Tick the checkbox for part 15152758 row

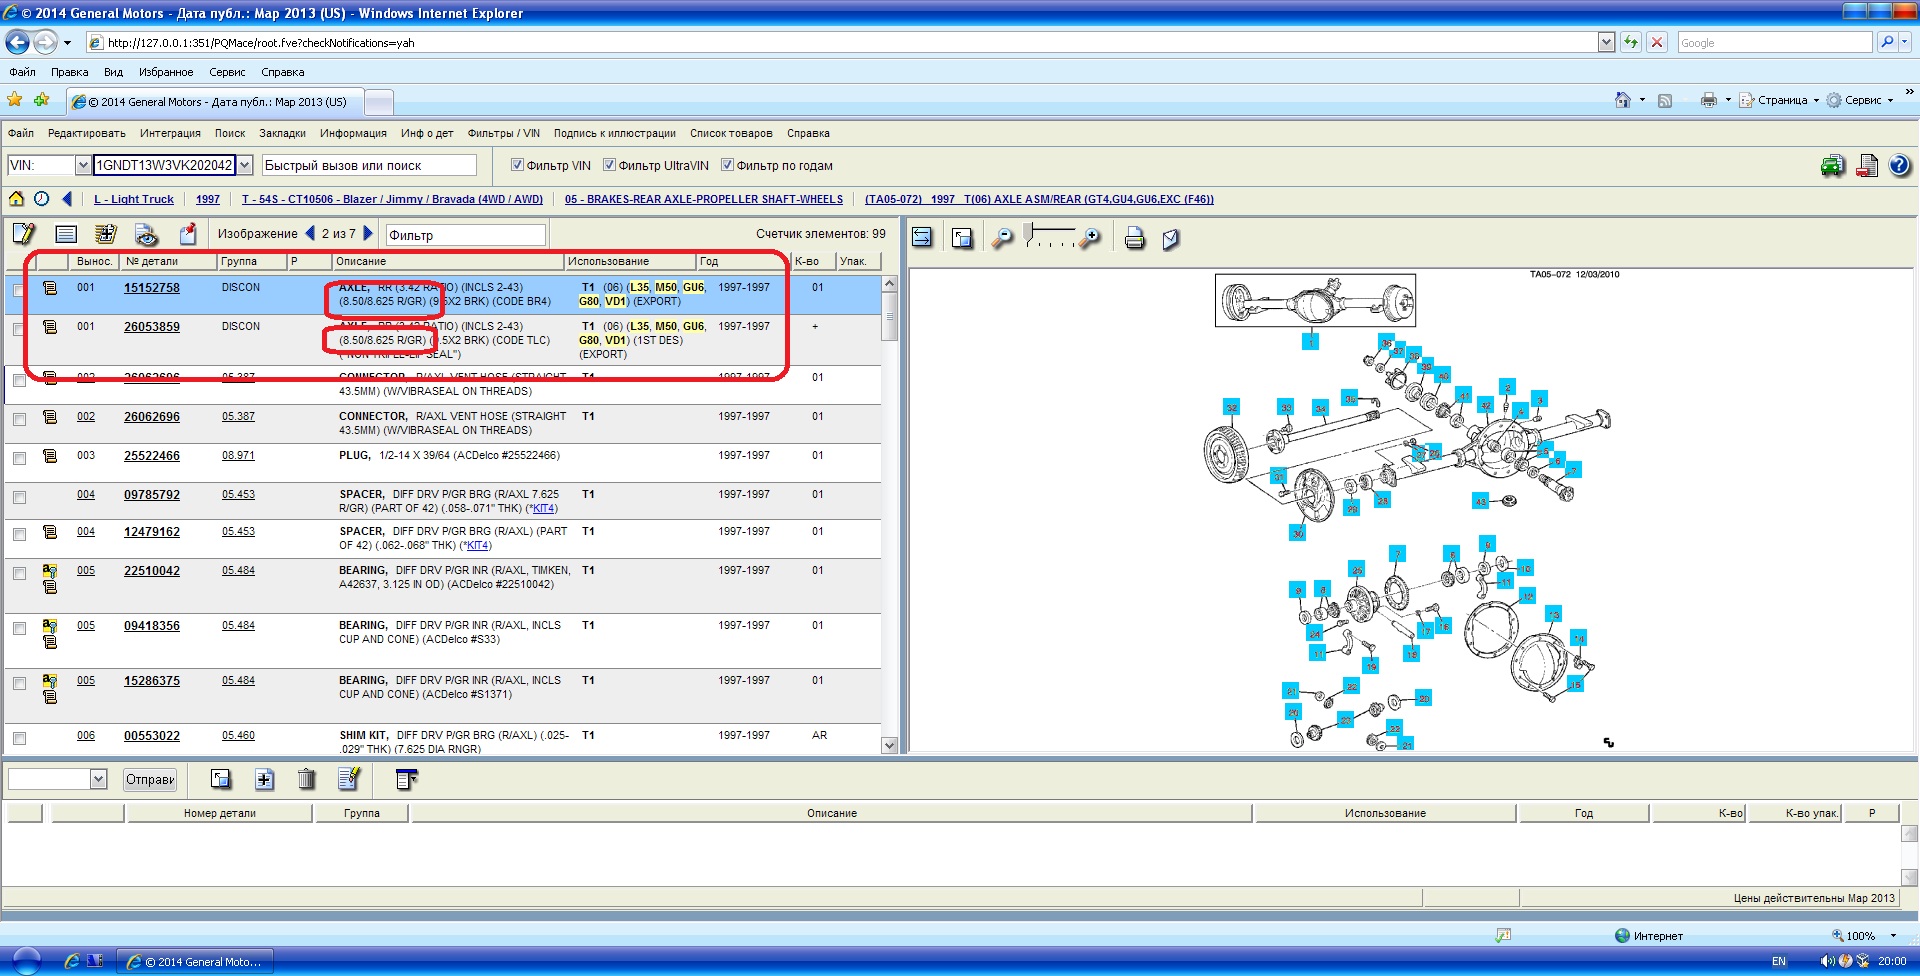[x=19, y=290]
